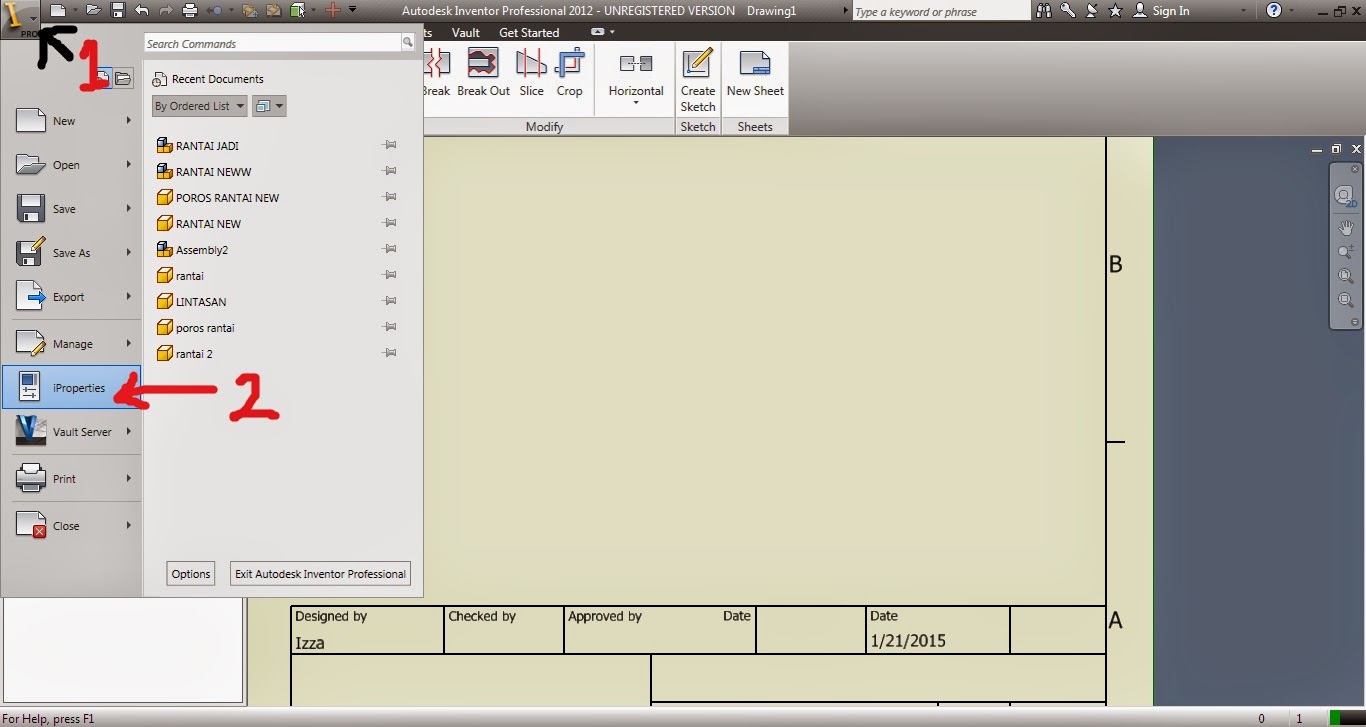Click the Save floppy icon in Quick Access toolbar
1366x727 pixels.
point(117,10)
